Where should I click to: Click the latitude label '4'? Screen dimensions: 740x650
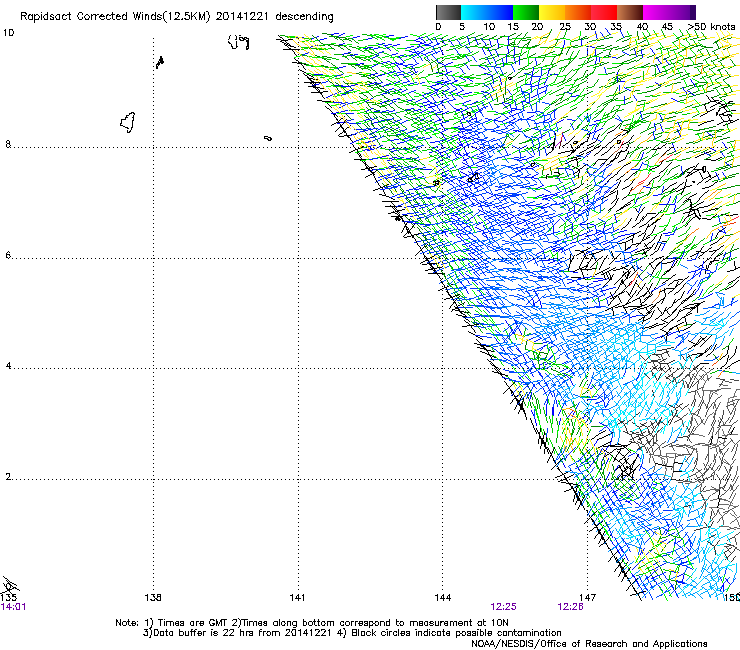[8, 366]
